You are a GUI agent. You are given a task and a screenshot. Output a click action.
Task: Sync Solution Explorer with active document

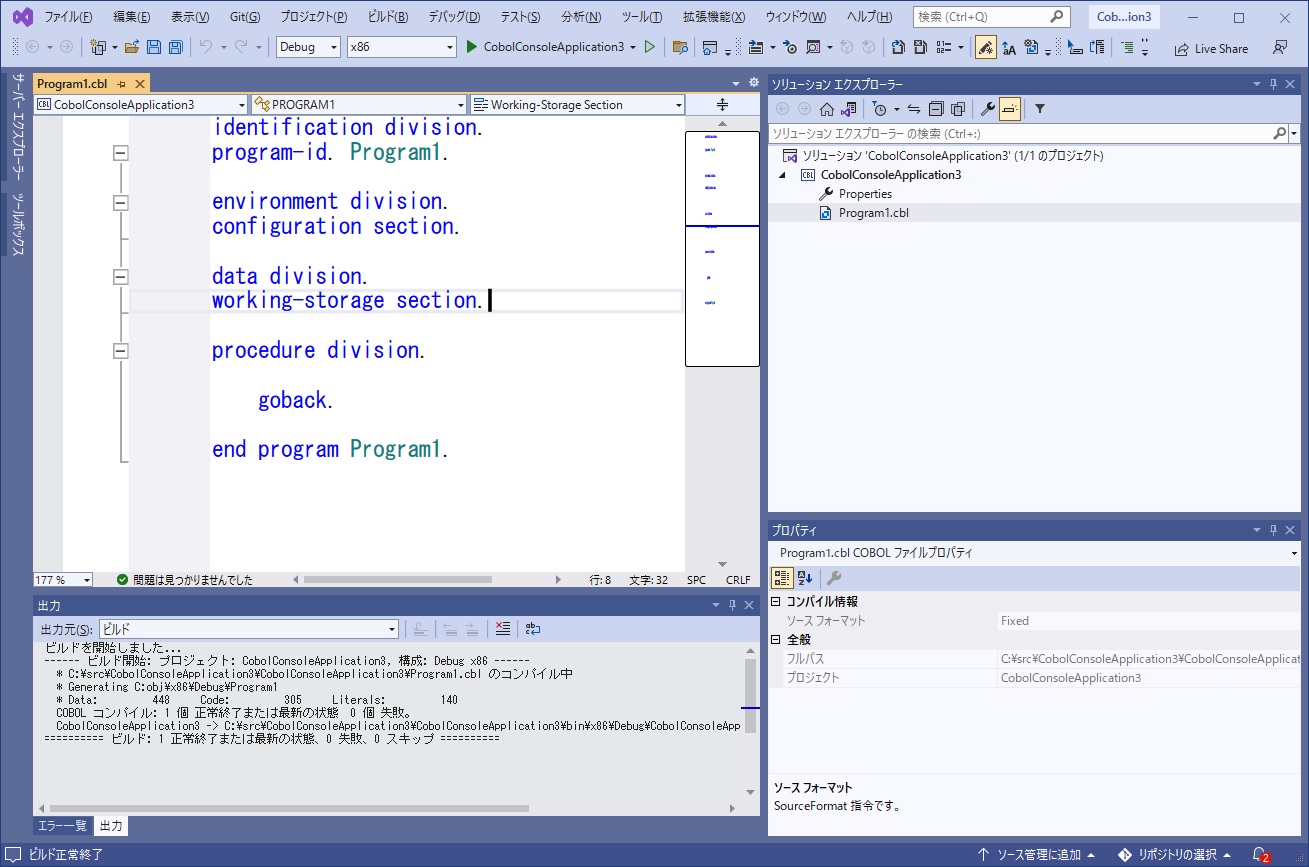click(913, 109)
